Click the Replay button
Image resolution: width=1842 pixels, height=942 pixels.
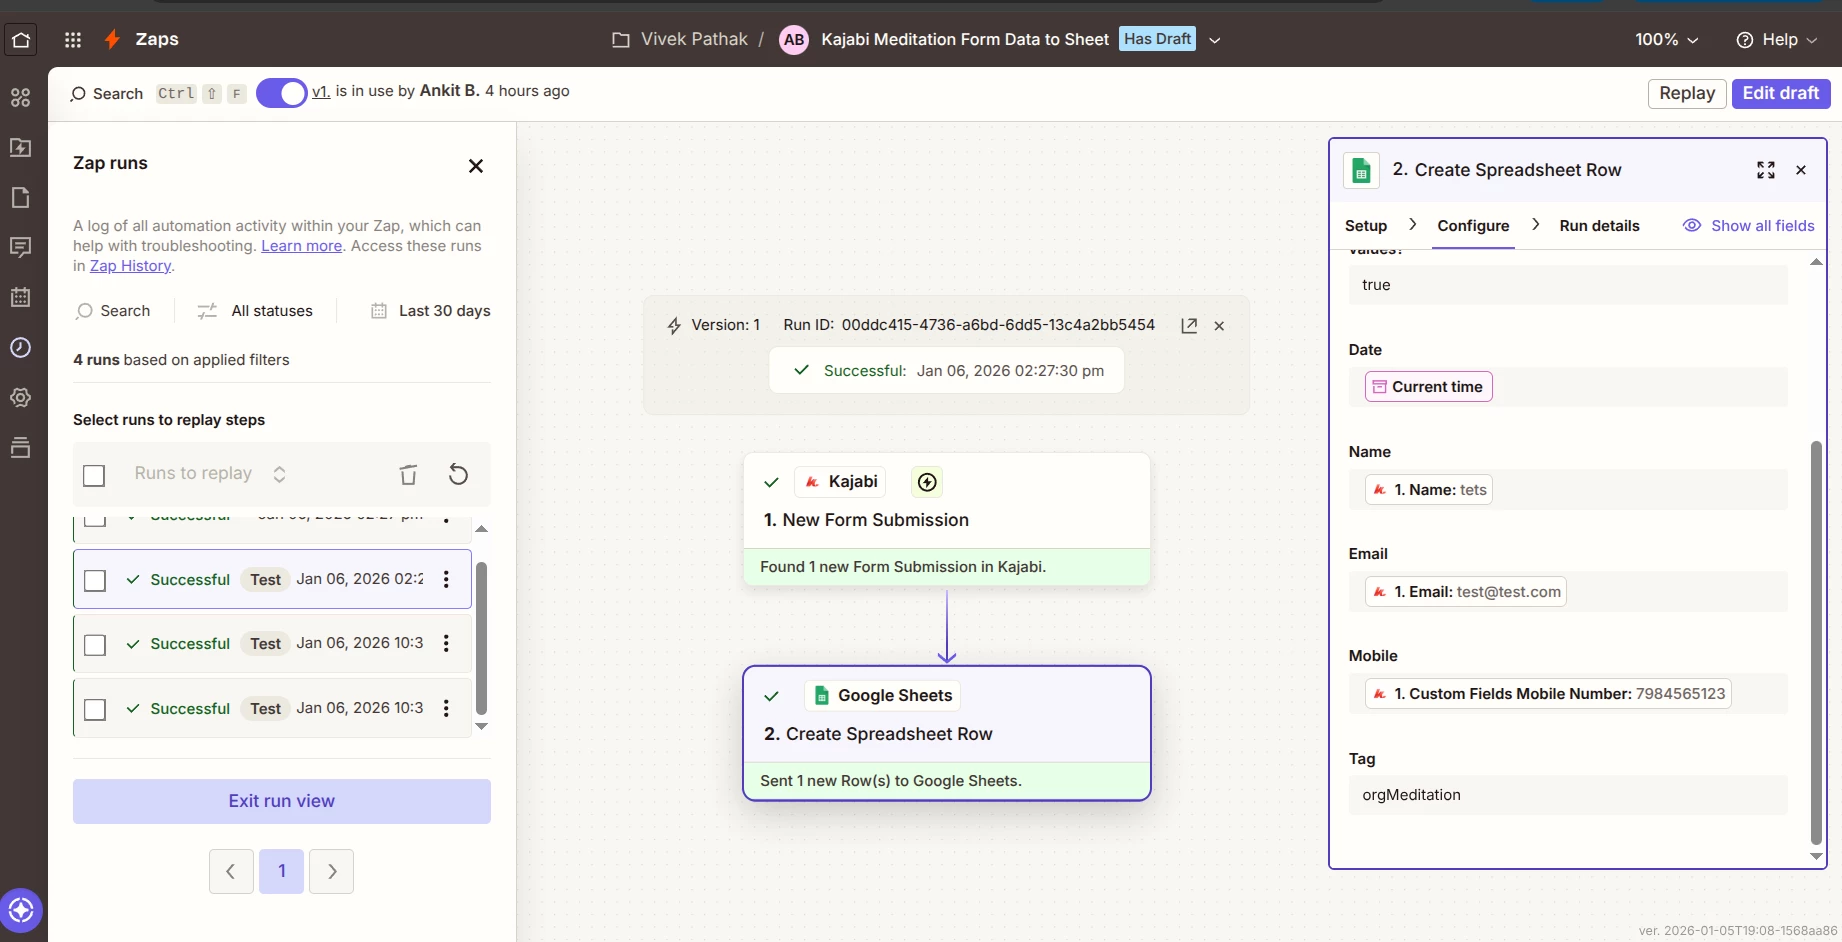click(x=1687, y=93)
